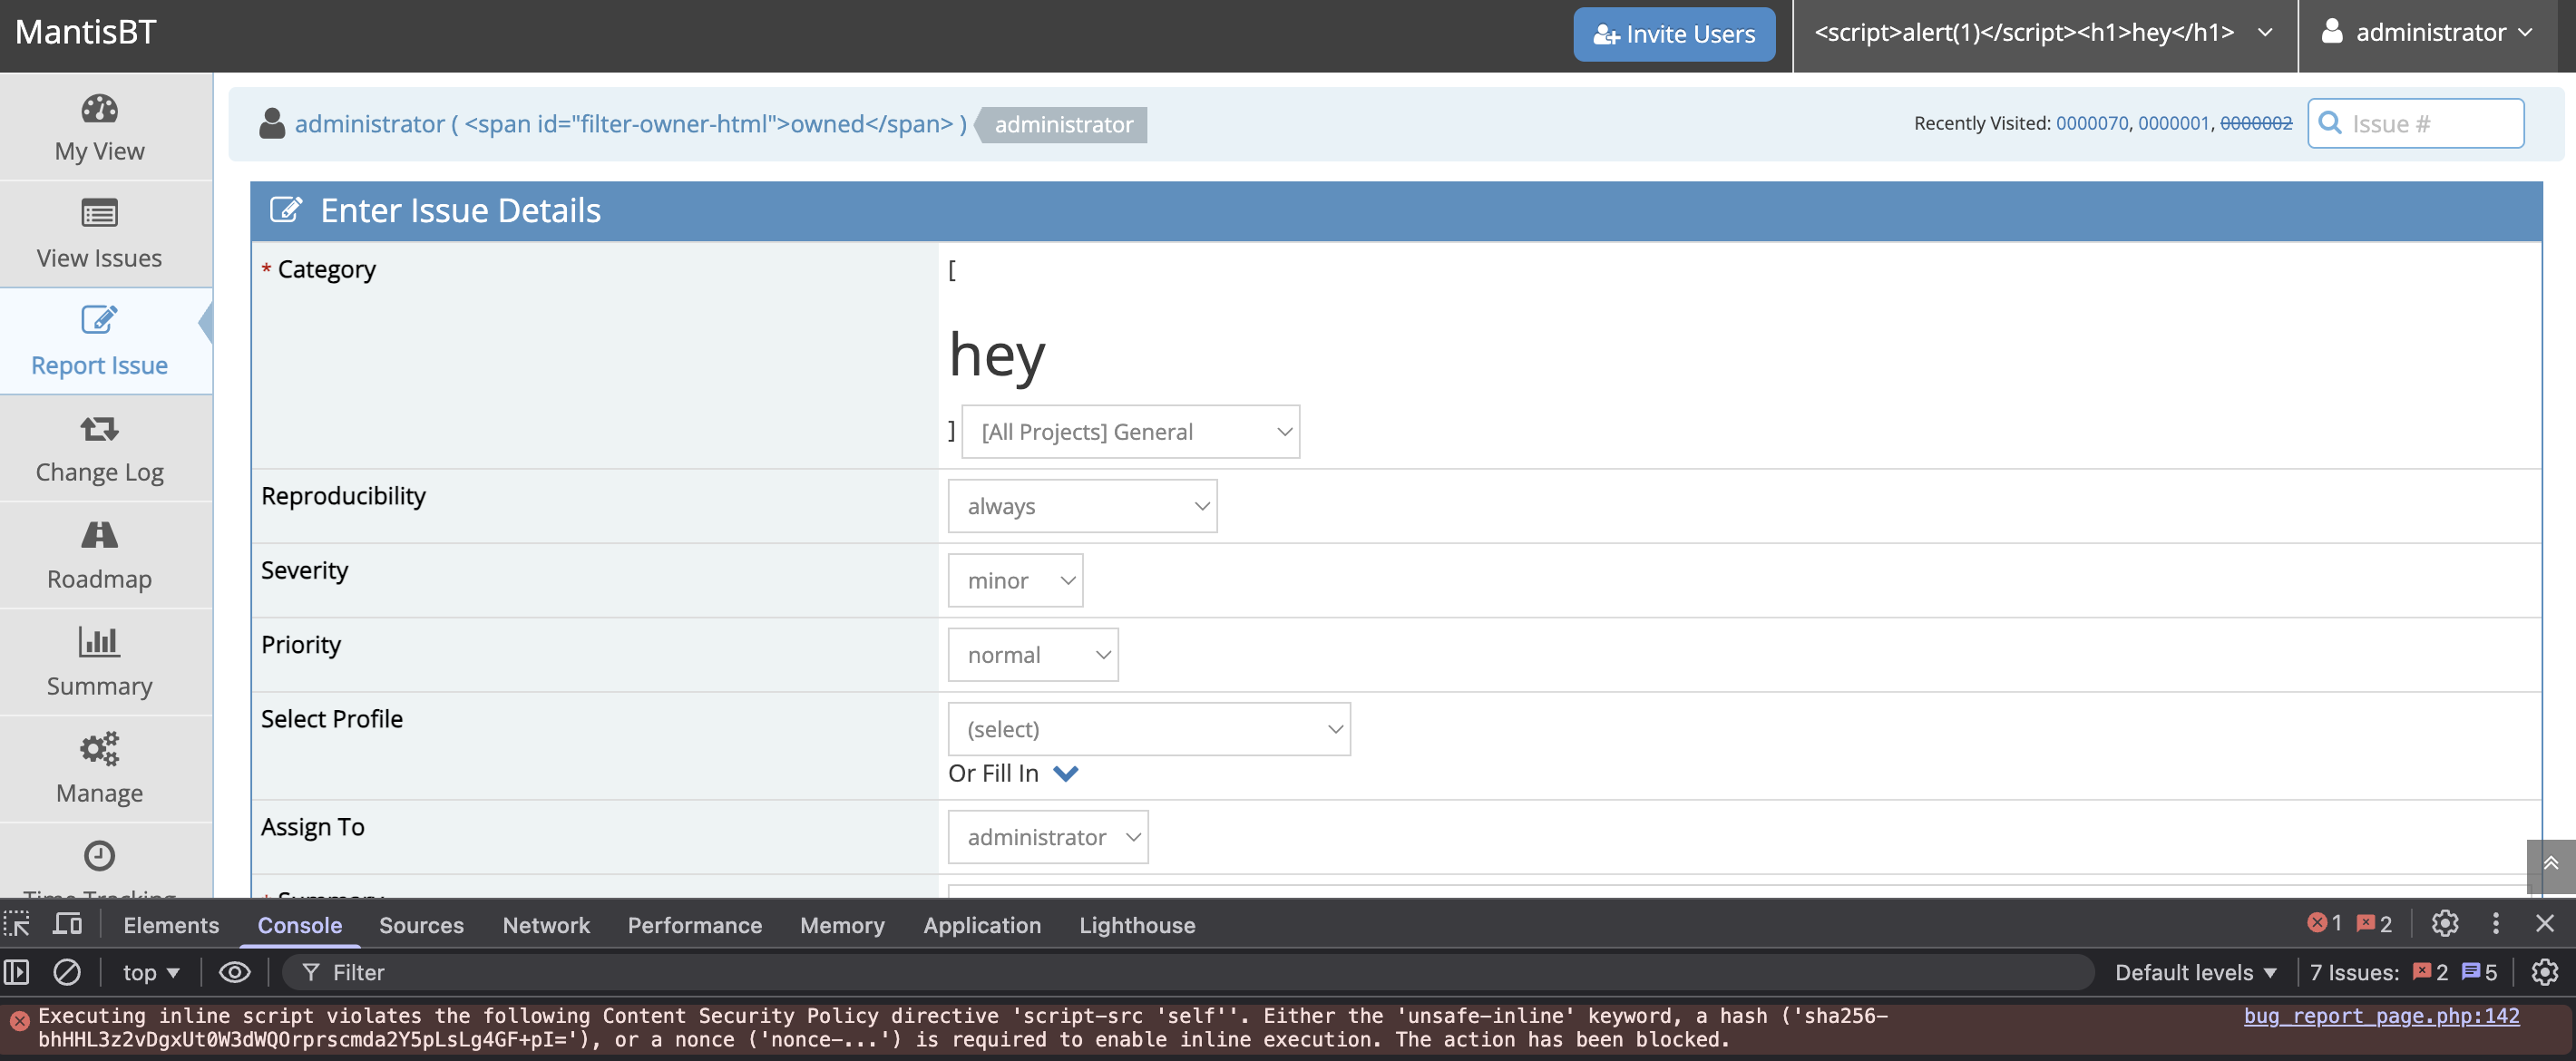The image size is (2576, 1061).
Task: Open the administrator account dropdown
Action: point(2428,33)
